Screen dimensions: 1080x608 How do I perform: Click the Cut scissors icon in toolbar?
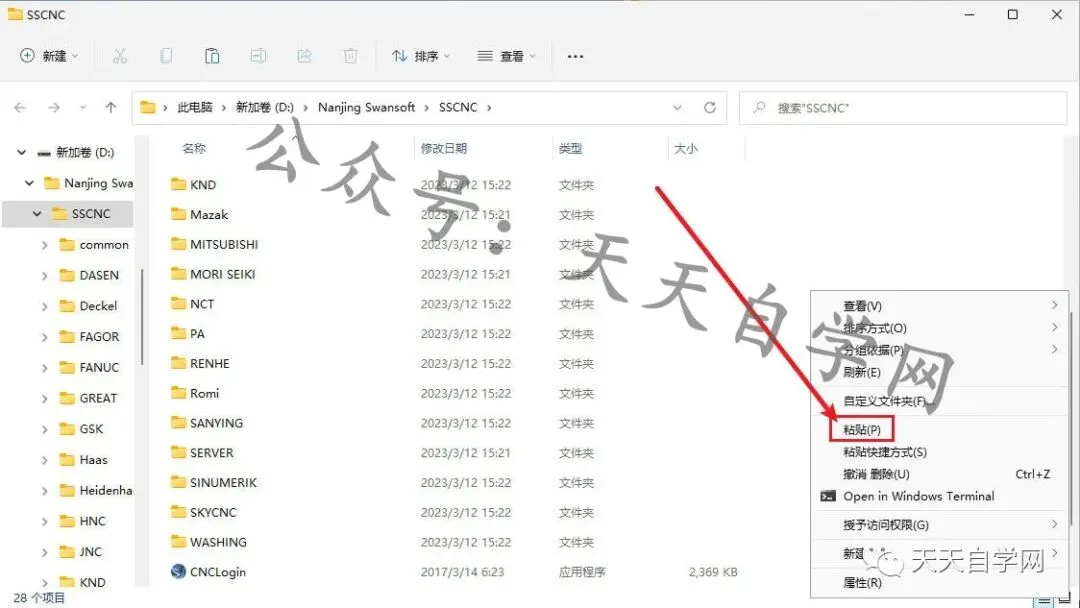click(x=120, y=56)
